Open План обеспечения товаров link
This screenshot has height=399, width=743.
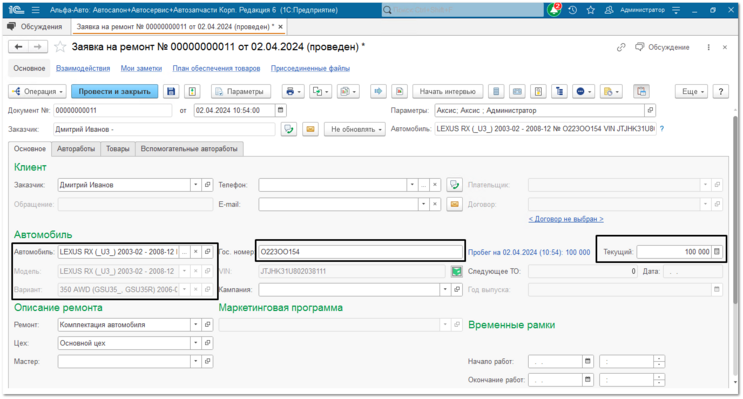tap(216, 68)
